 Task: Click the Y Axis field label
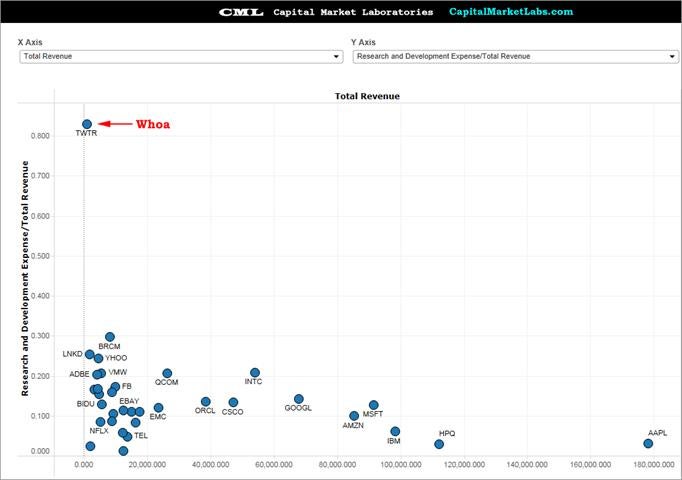click(x=363, y=42)
